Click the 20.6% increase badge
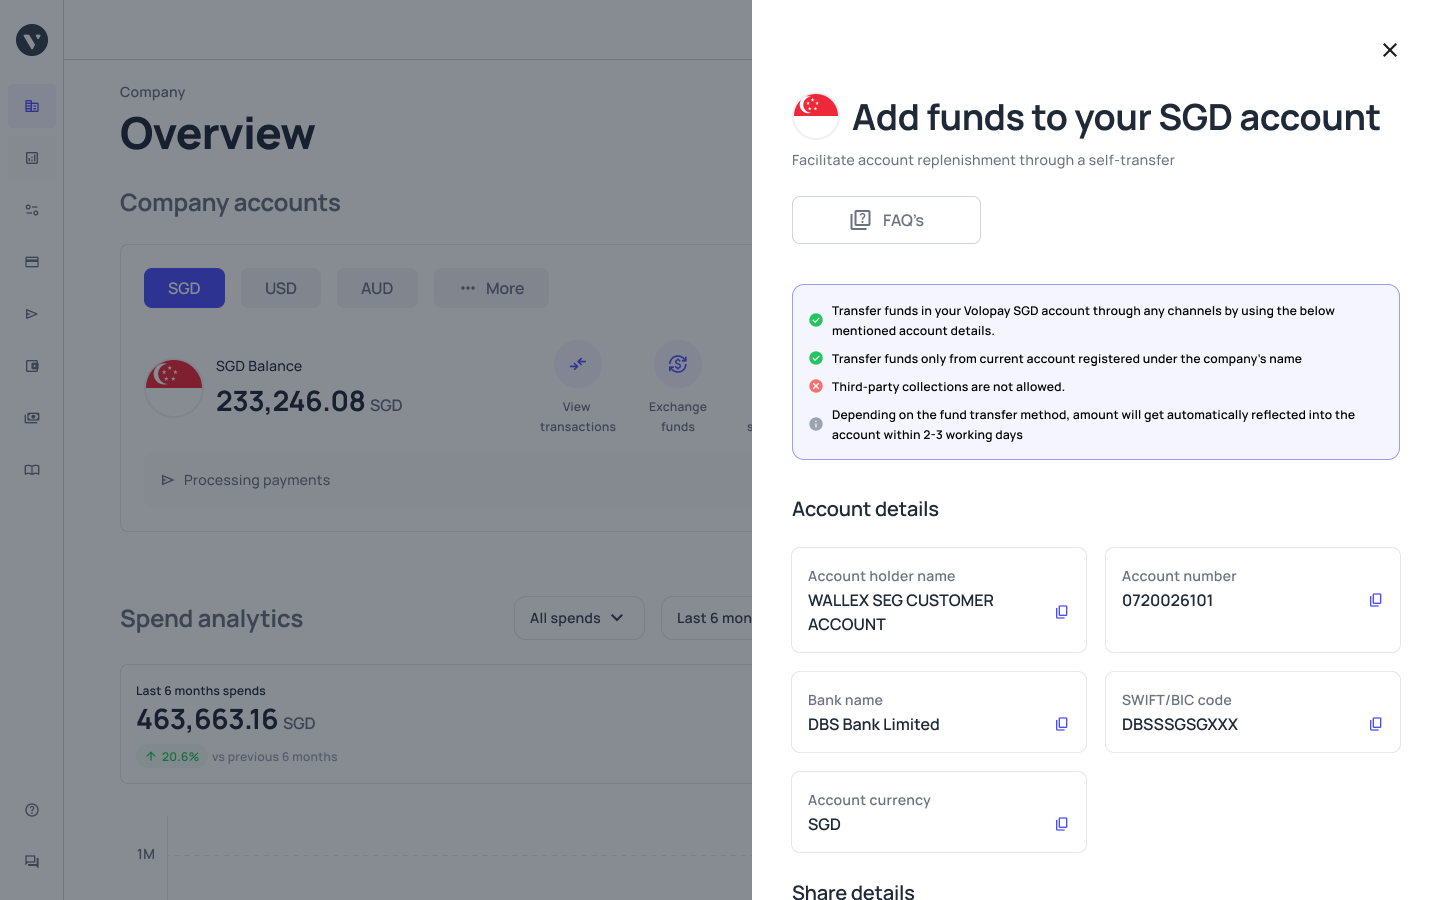Image resolution: width=1440 pixels, height=900 pixels. (171, 757)
